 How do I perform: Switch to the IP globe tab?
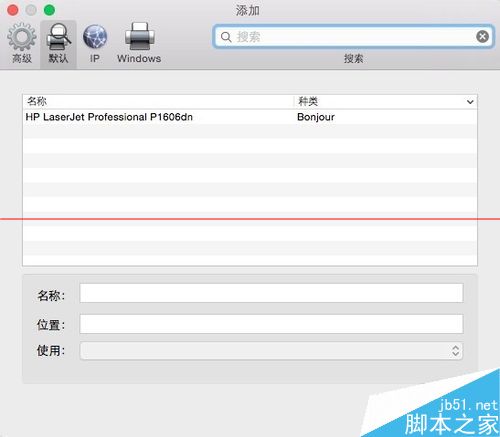[95, 44]
